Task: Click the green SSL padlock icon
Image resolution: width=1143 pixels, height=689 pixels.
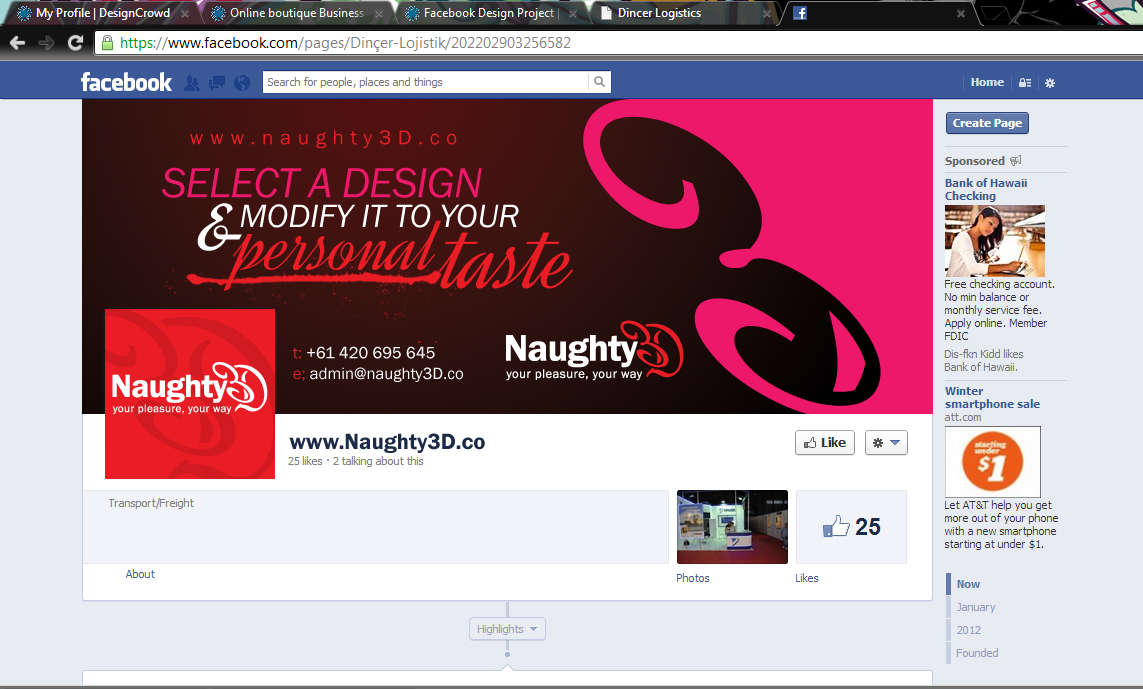Action: (107, 43)
